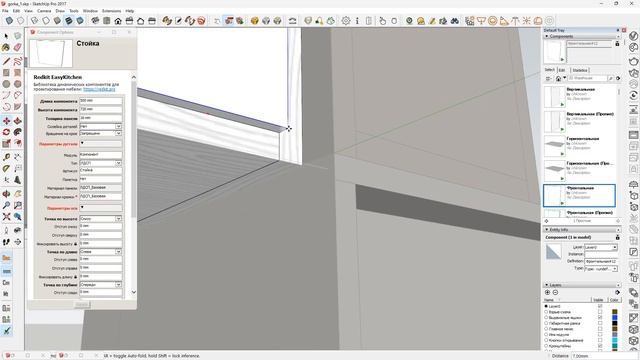Image resolution: width=640 pixels, height=360 pixels.
Task: Pick the Line pencil tool
Action: click(x=6, y=62)
